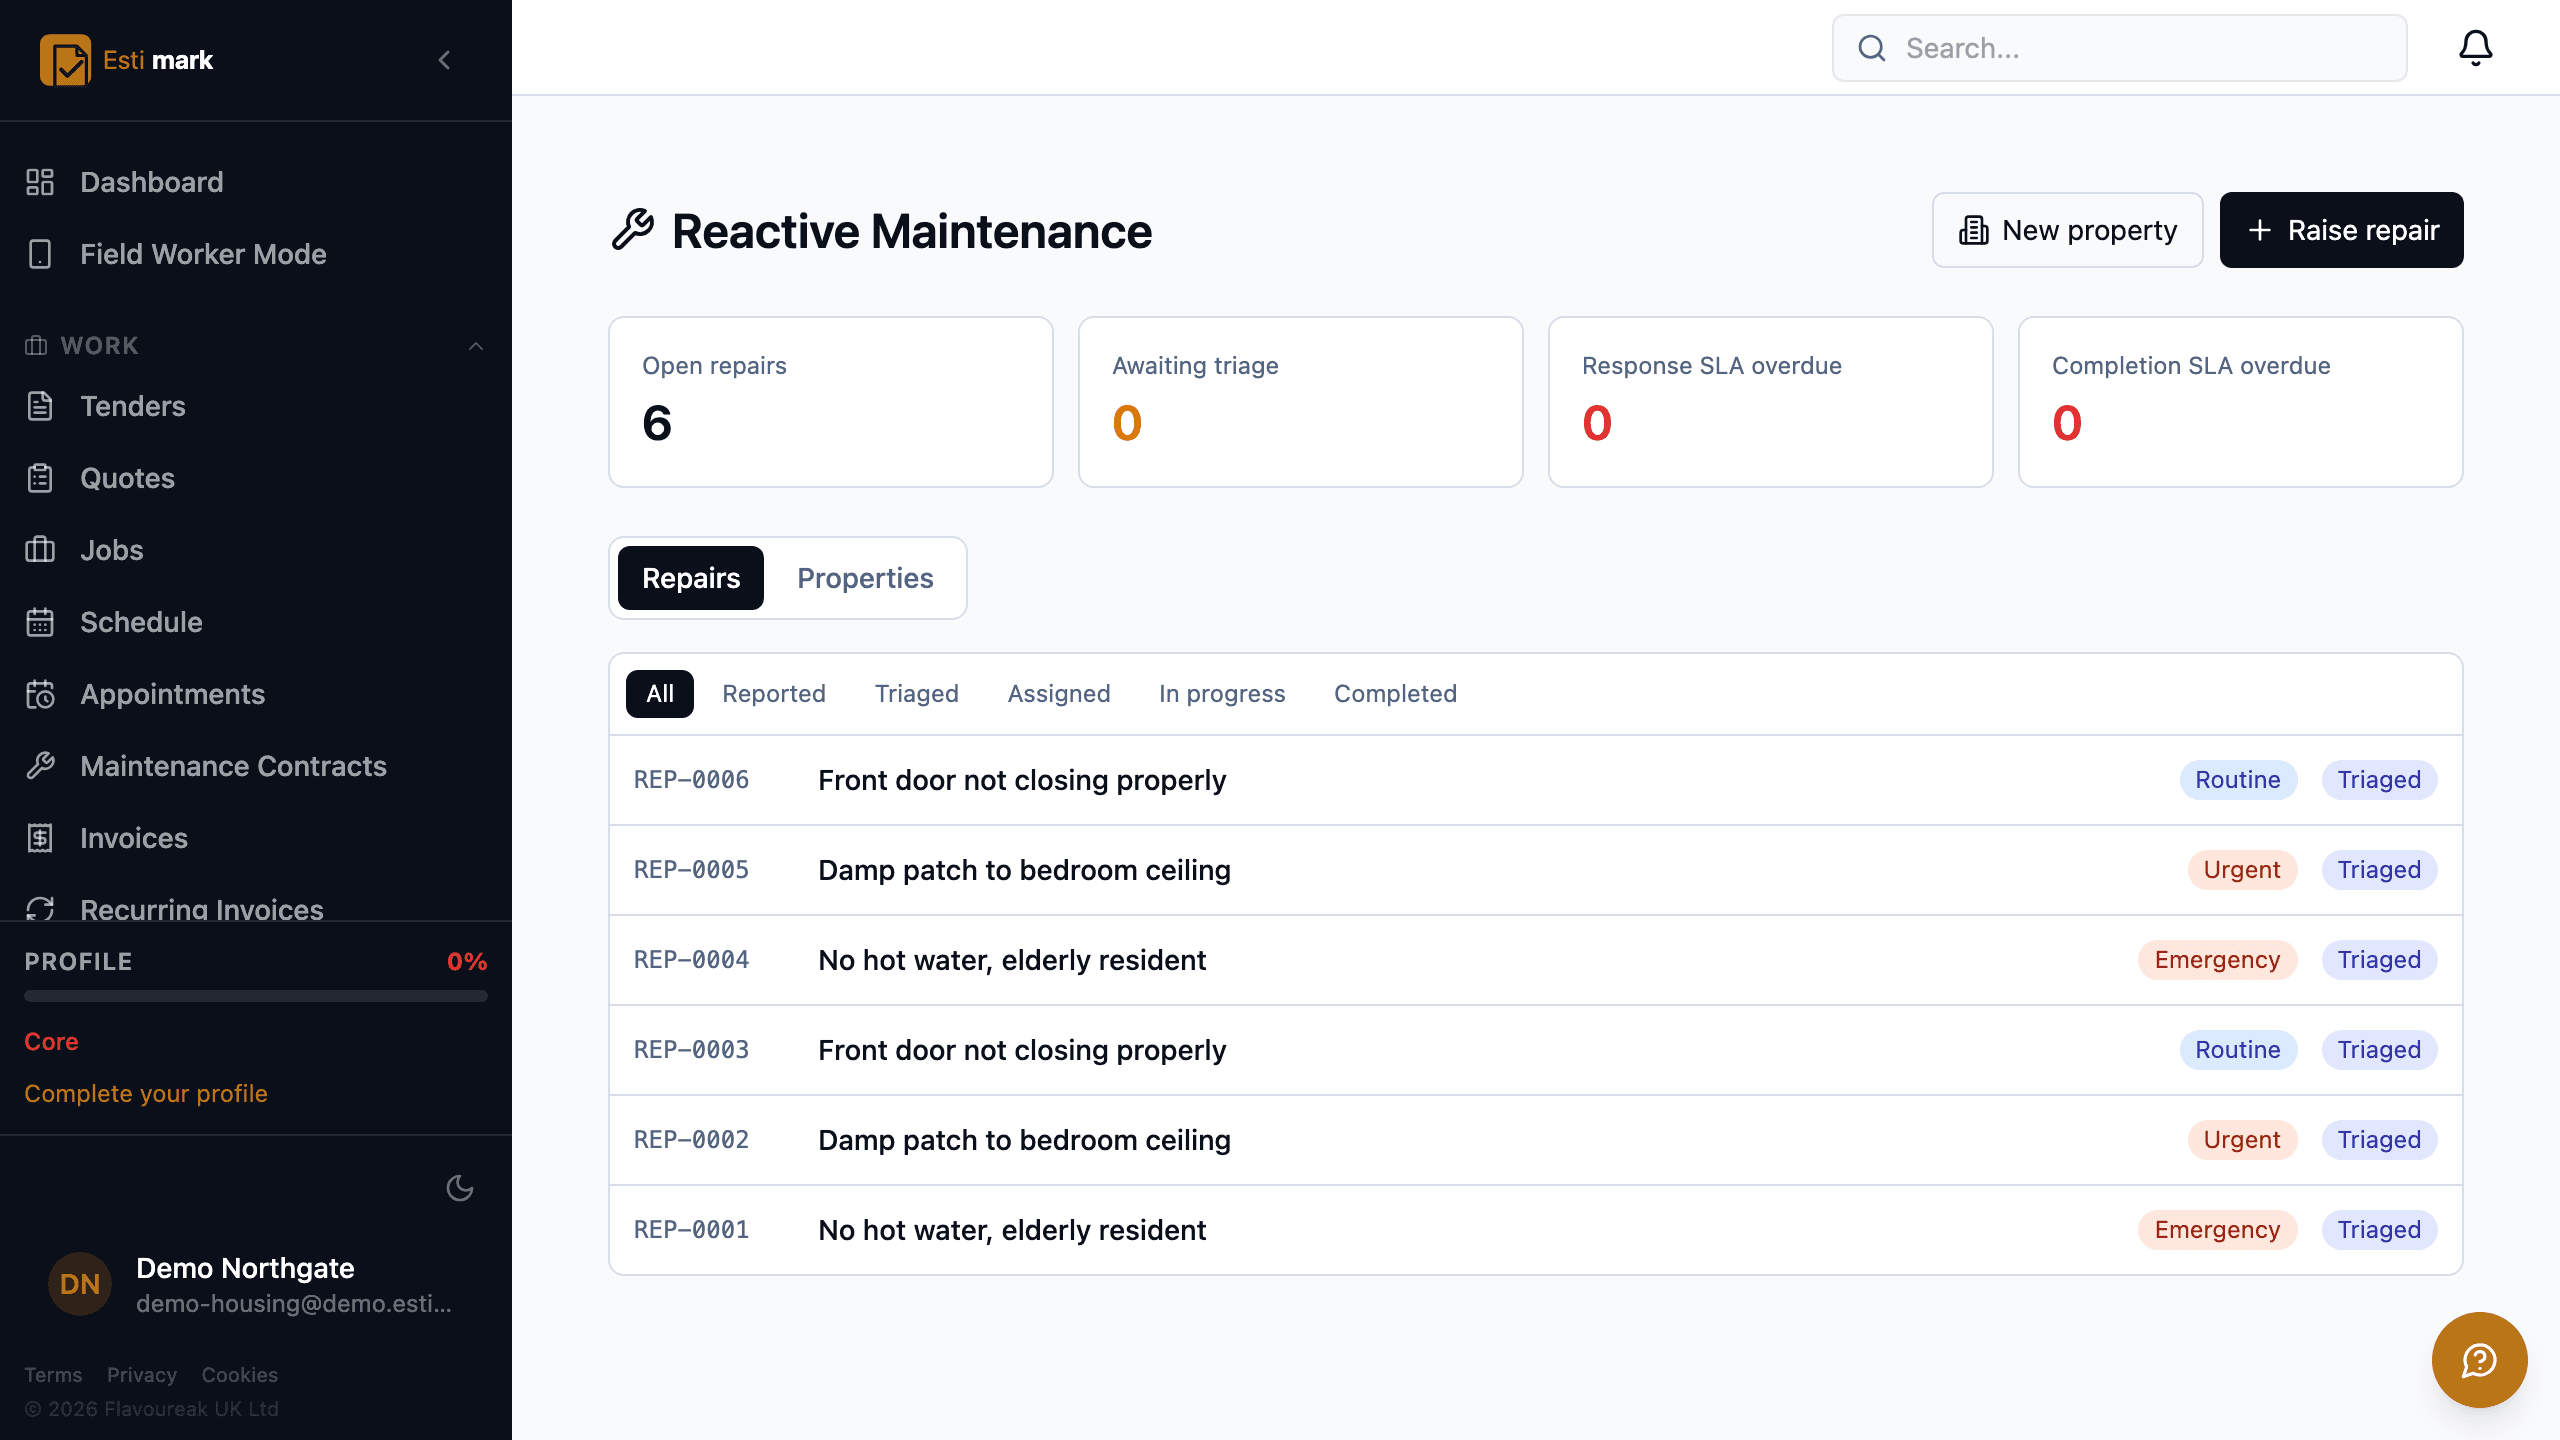The height and width of the screenshot is (1440, 2560).
Task: Click the Quotes clipboard icon
Action: (40, 478)
